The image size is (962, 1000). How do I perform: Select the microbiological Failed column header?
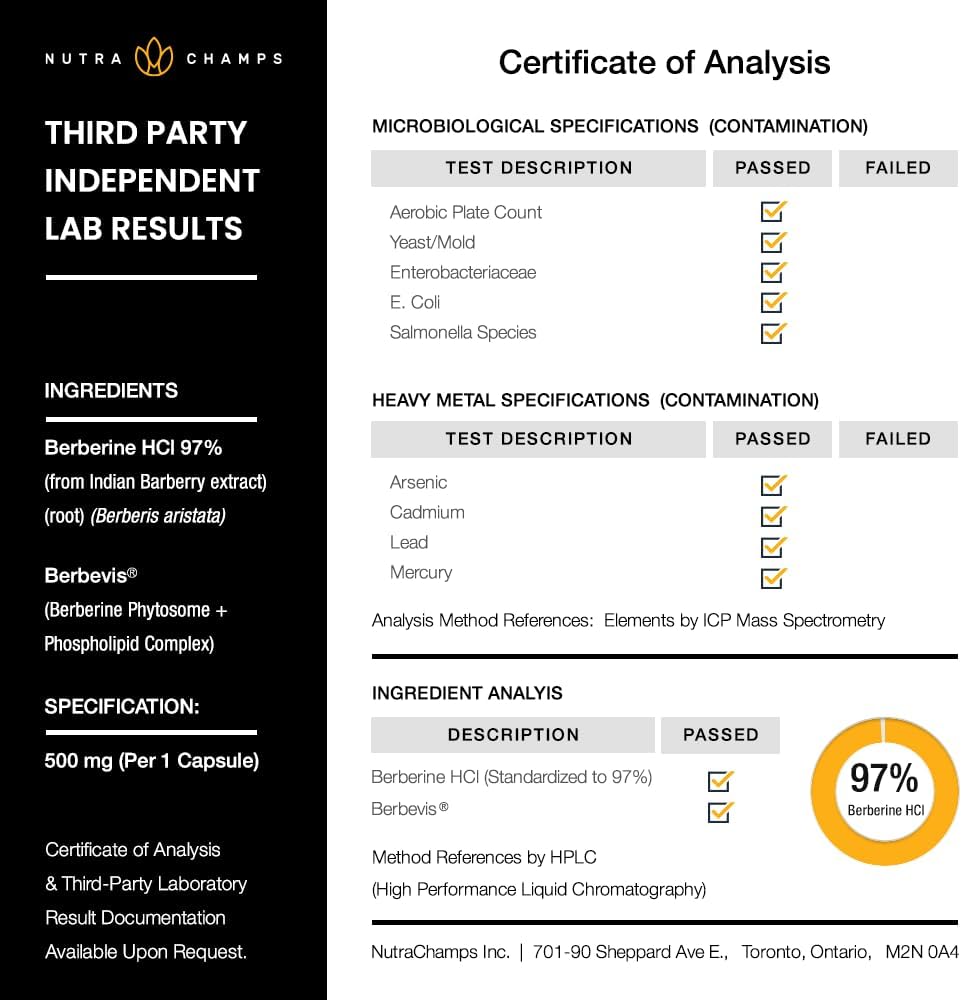coord(897,168)
